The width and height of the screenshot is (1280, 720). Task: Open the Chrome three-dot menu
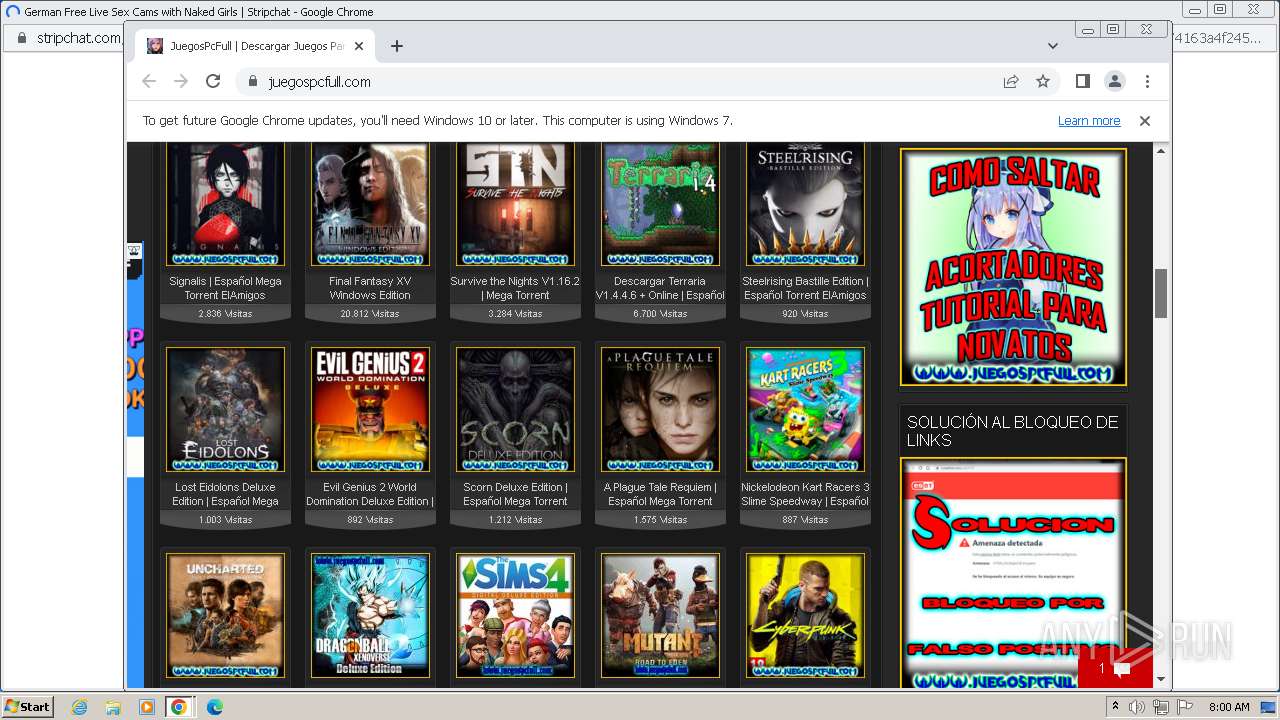(x=1147, y=81)
